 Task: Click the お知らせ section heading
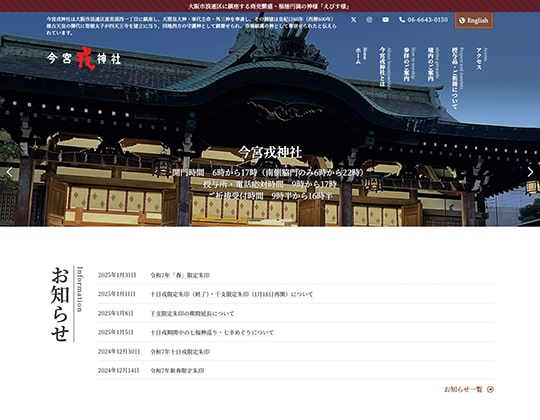61,304
